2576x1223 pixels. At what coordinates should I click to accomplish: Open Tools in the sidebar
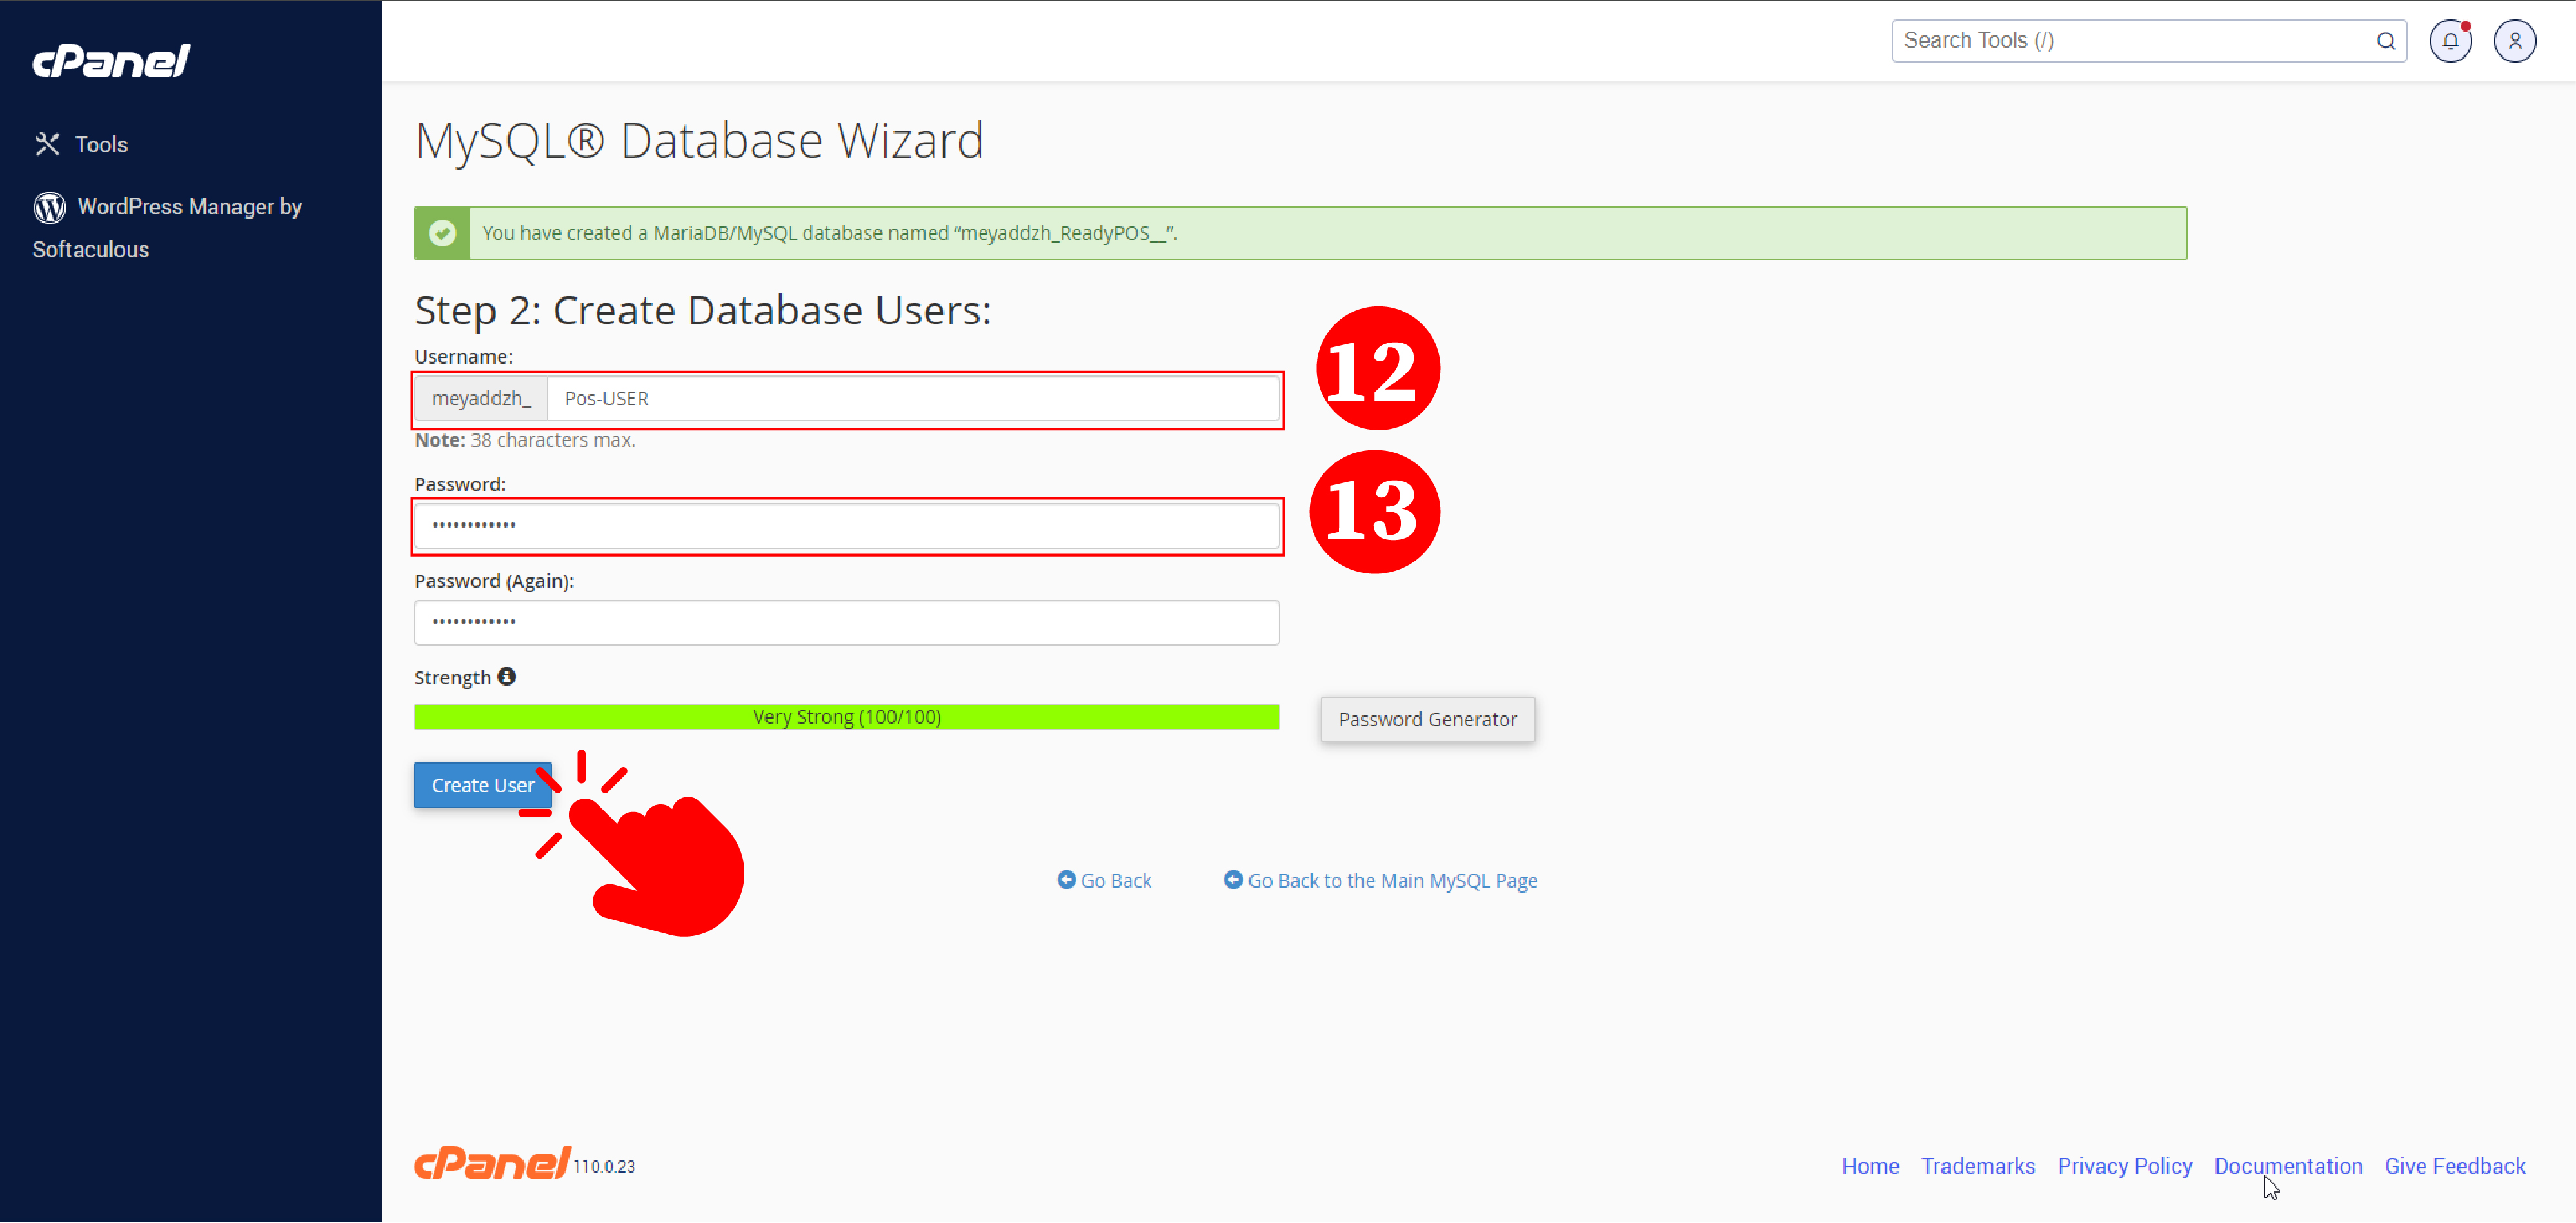(x=81, y=144)
